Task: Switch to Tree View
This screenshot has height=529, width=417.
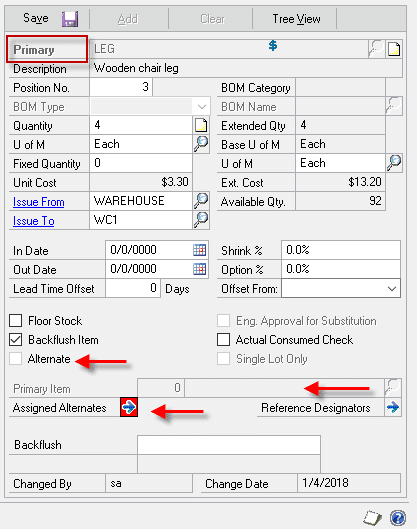Action: coord(296,19)
